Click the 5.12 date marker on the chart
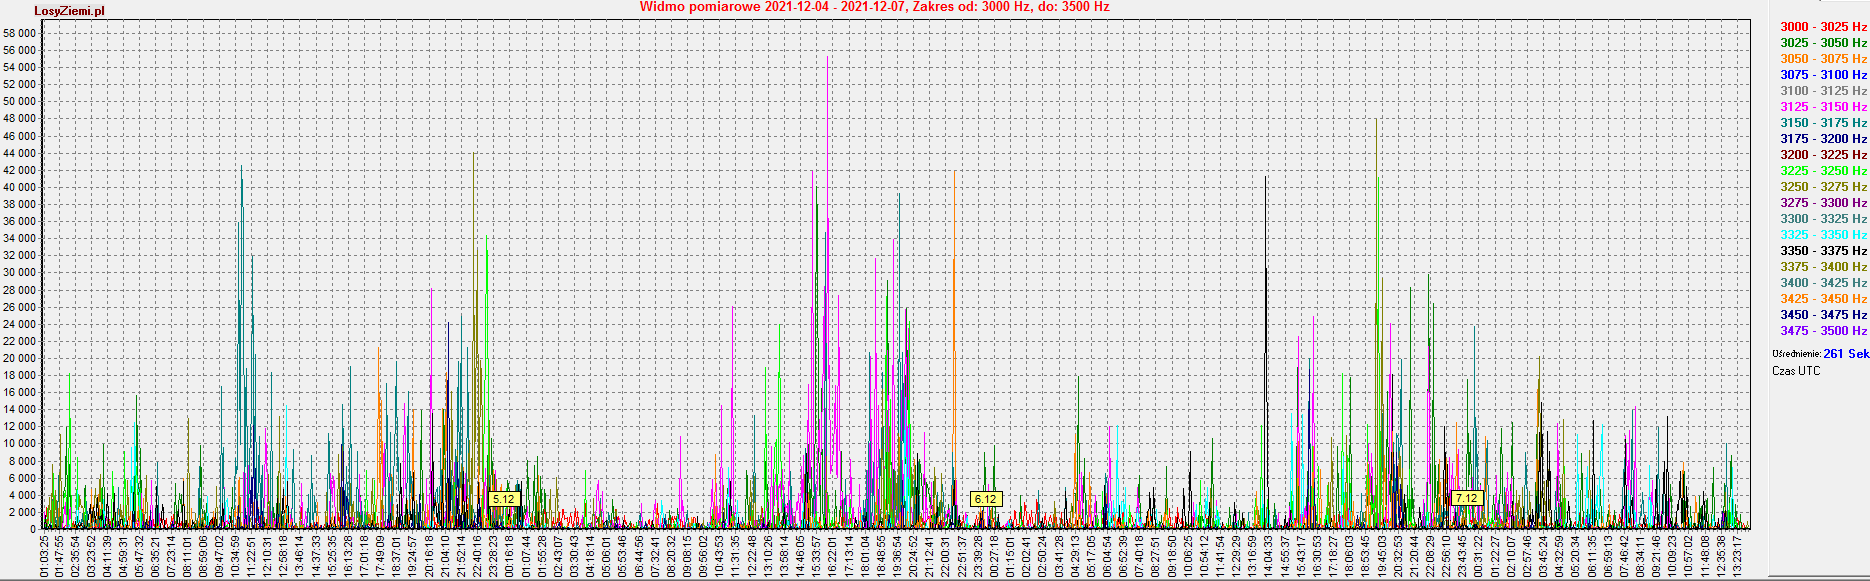This screenshot has width=1870, height=581. (x=503, y=499)
